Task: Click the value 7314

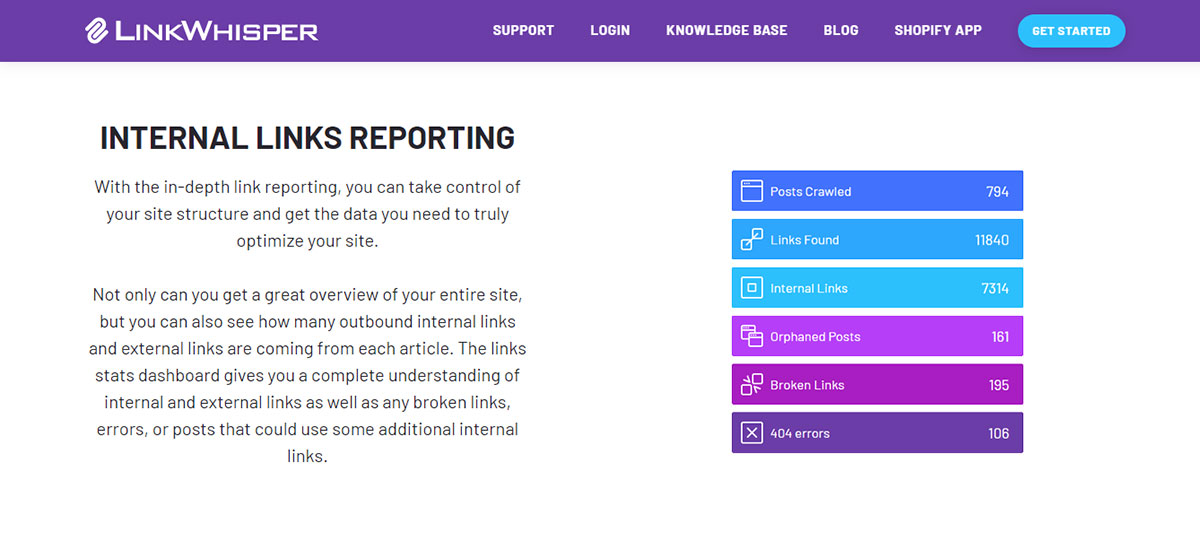Action: (995, 288)
